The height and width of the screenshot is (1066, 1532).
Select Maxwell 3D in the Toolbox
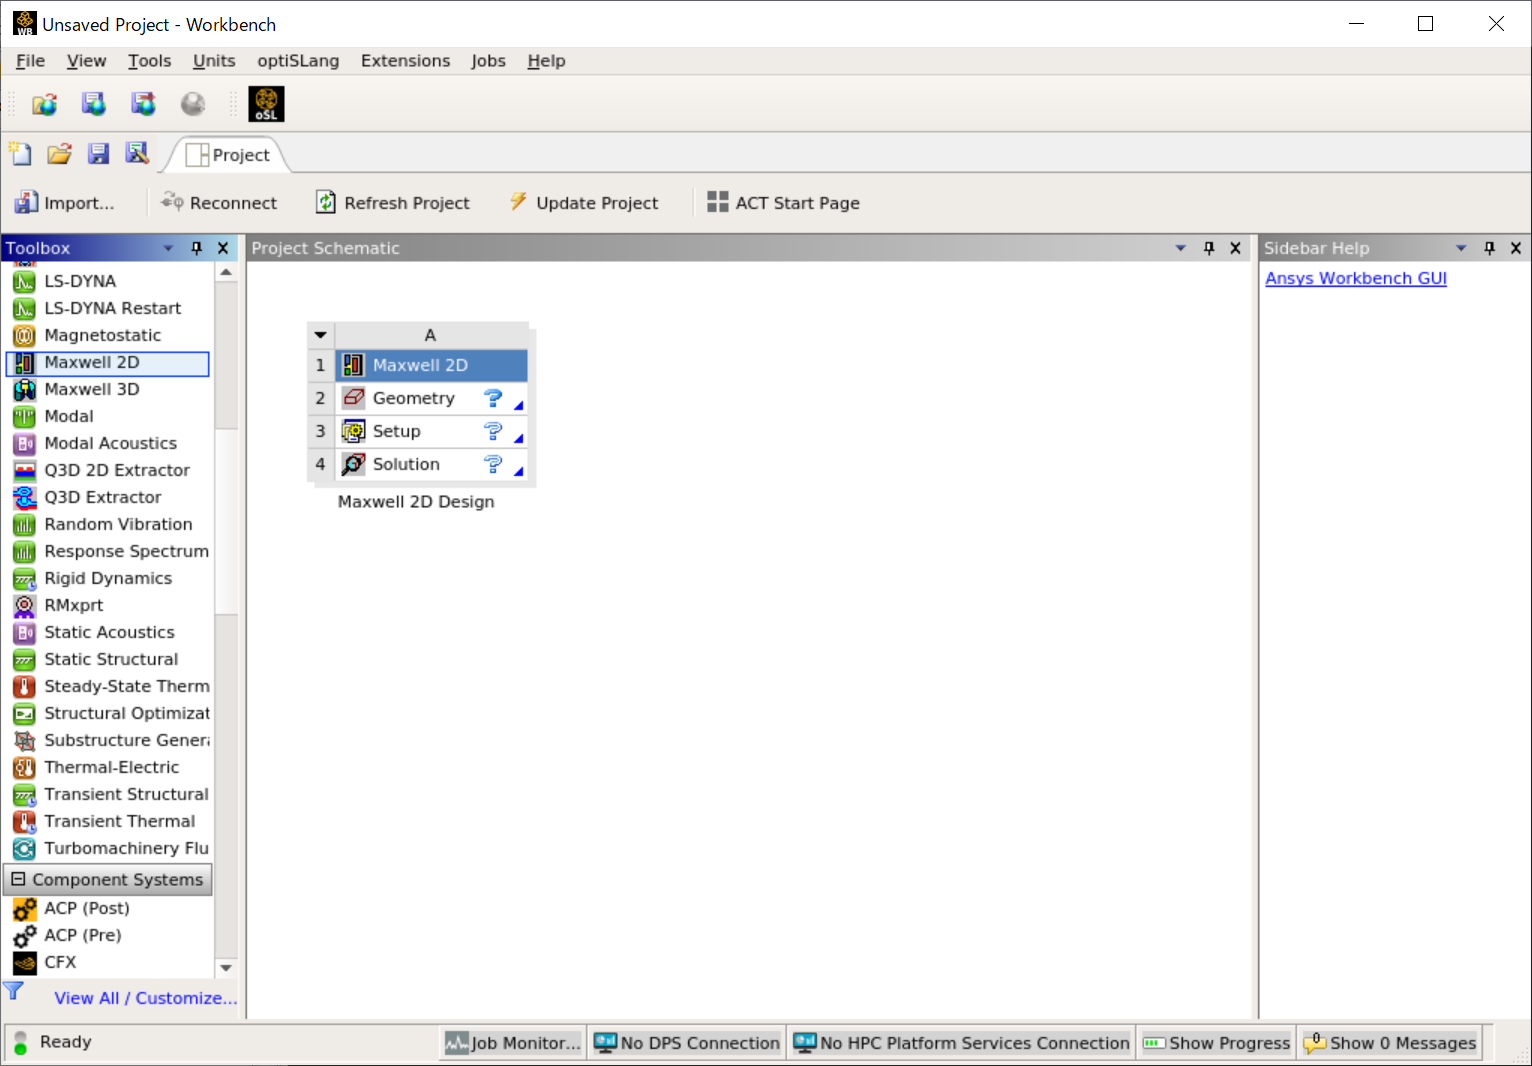pos(93,389)
